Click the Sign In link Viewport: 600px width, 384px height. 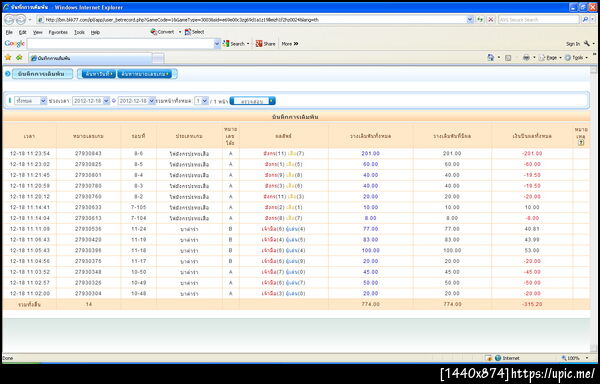coord(573,44)
